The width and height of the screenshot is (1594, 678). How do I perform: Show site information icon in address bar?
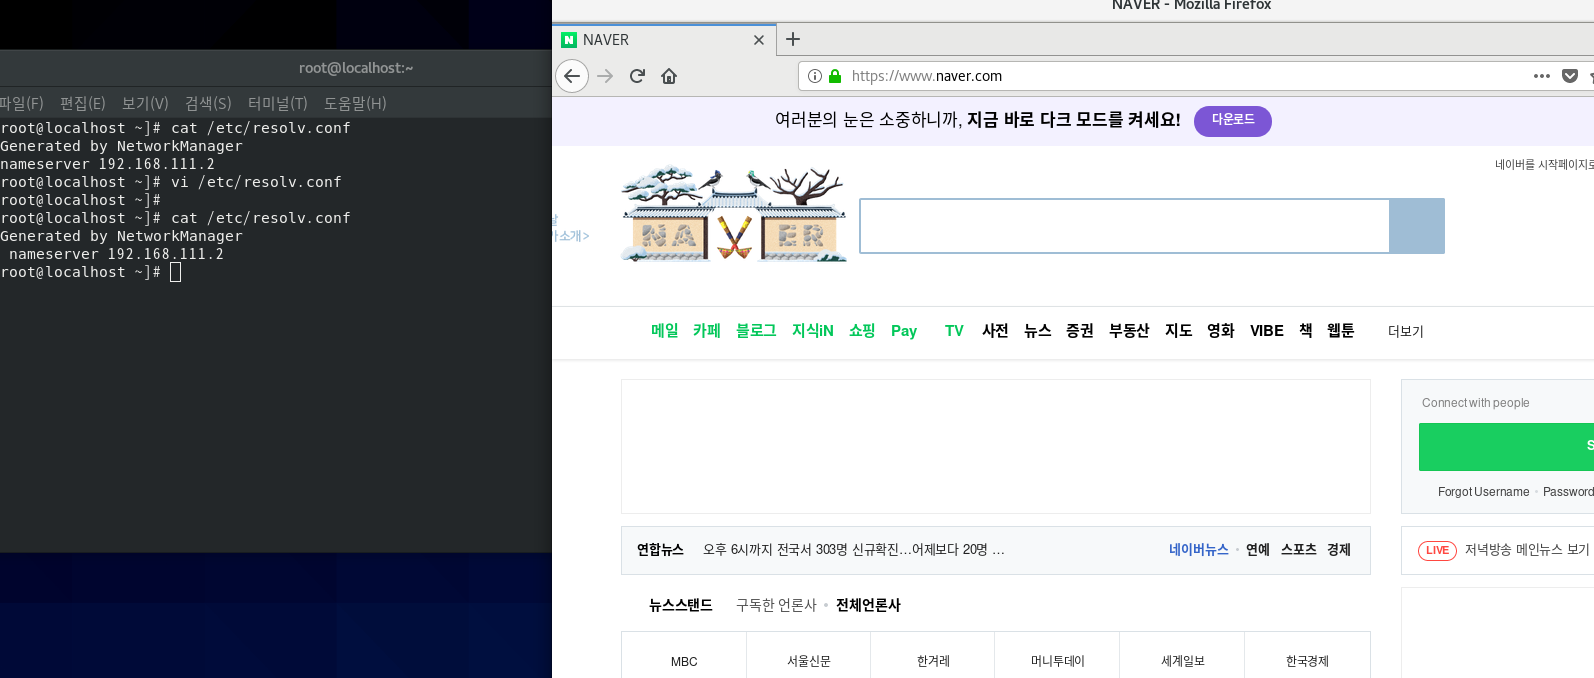815,76
